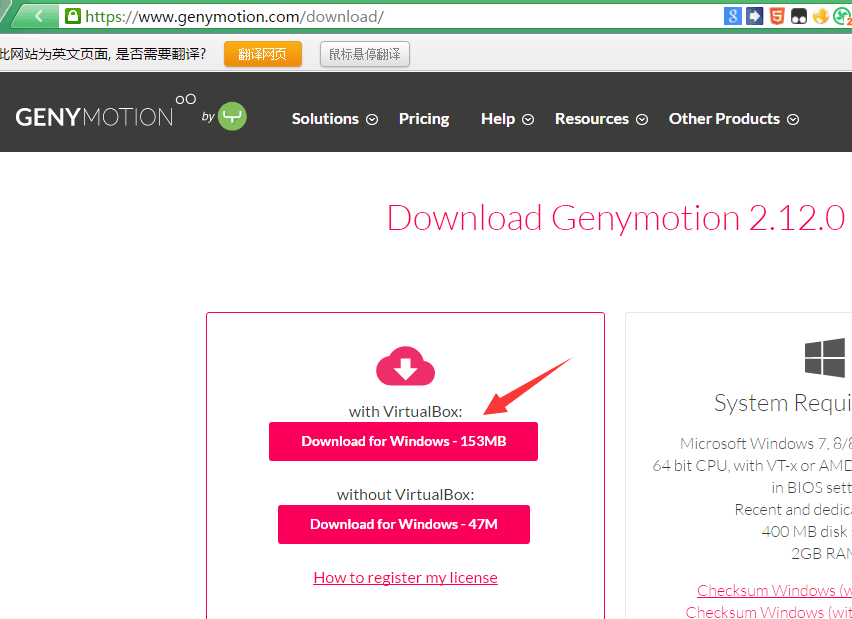Open the Solutions navigation menu
852x619 pixels.
tap(325, 119)
